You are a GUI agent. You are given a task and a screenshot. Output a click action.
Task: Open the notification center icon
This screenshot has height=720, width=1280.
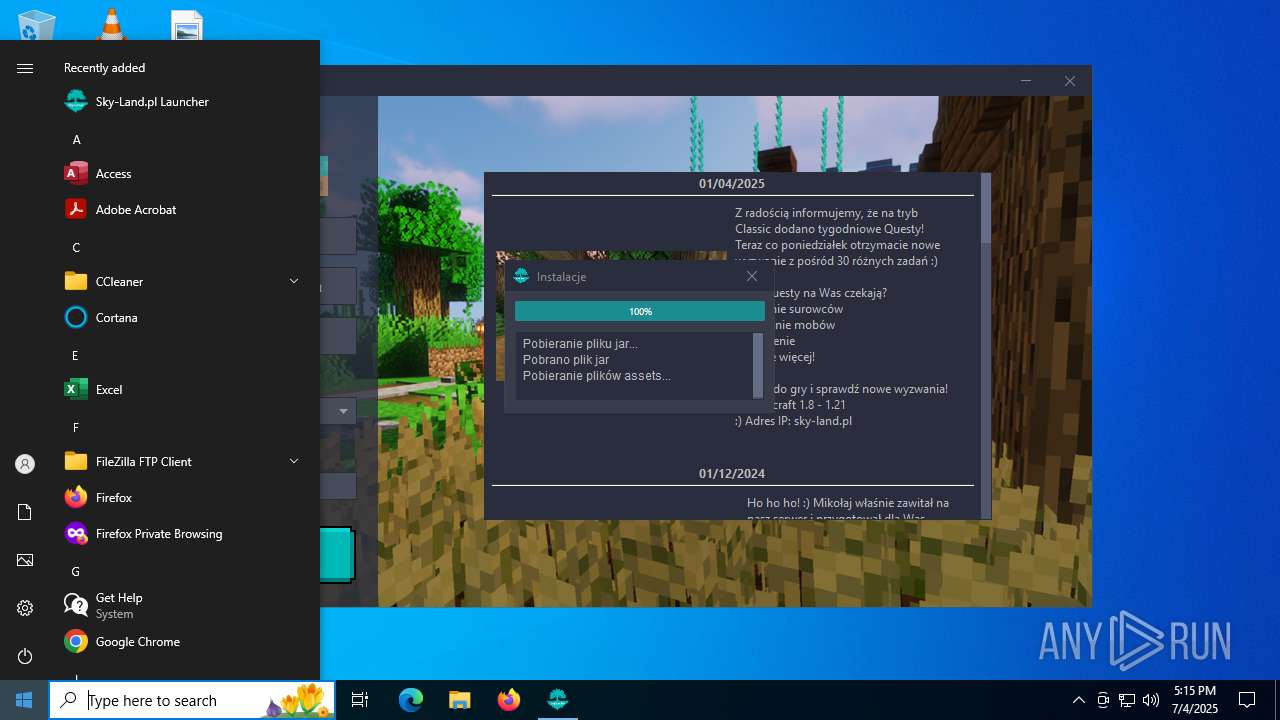click(x=1247, y=700)
